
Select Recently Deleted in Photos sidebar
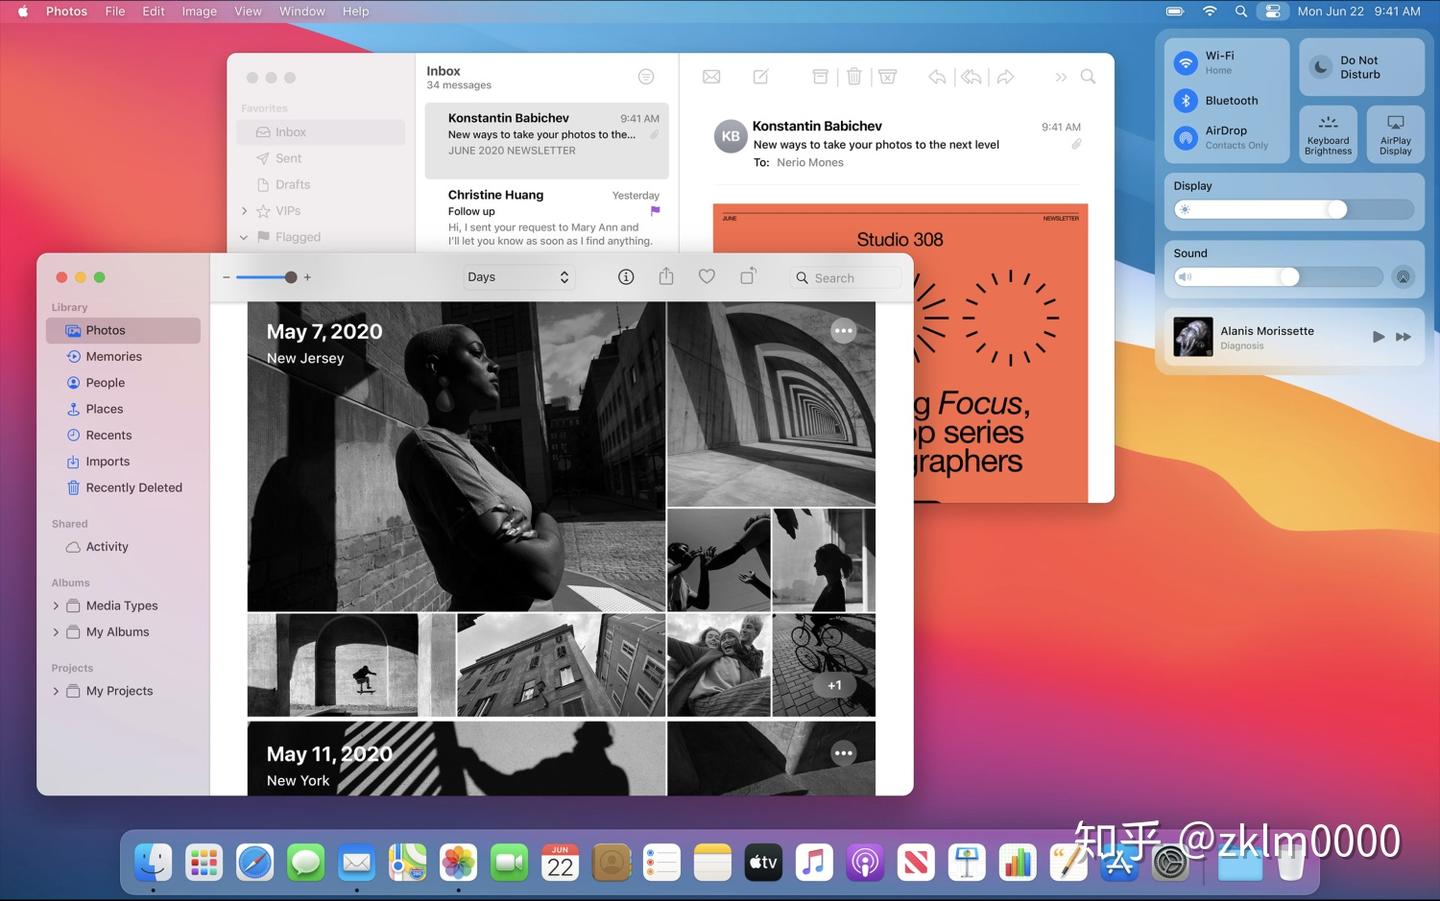coord(134,487)
